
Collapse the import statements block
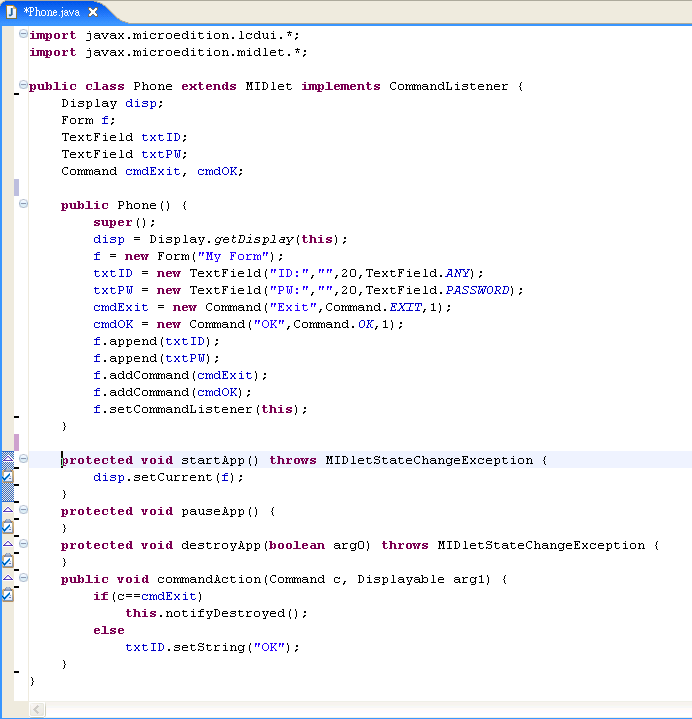tap(23, 33)
